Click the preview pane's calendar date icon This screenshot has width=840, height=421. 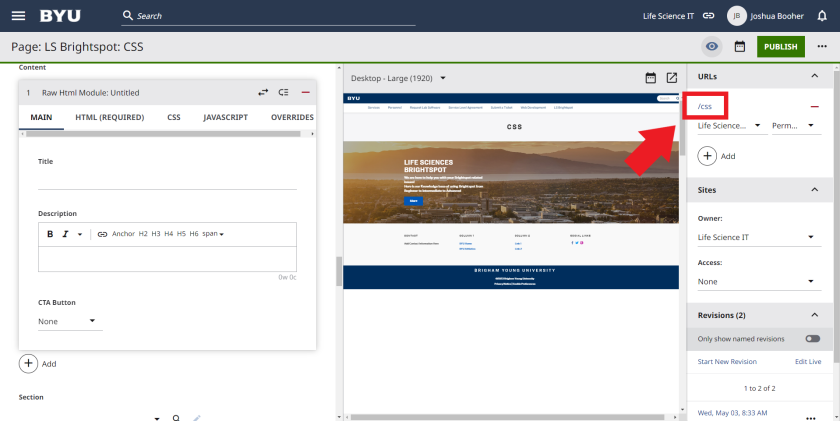[x=650, y=78]
